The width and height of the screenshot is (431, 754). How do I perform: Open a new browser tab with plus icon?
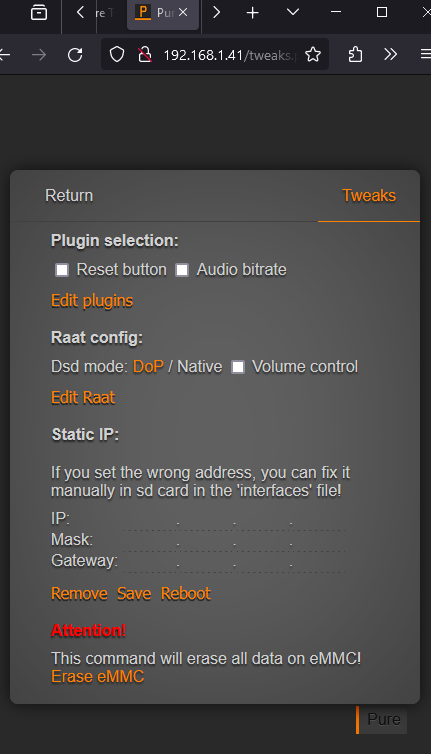[253, 13]
